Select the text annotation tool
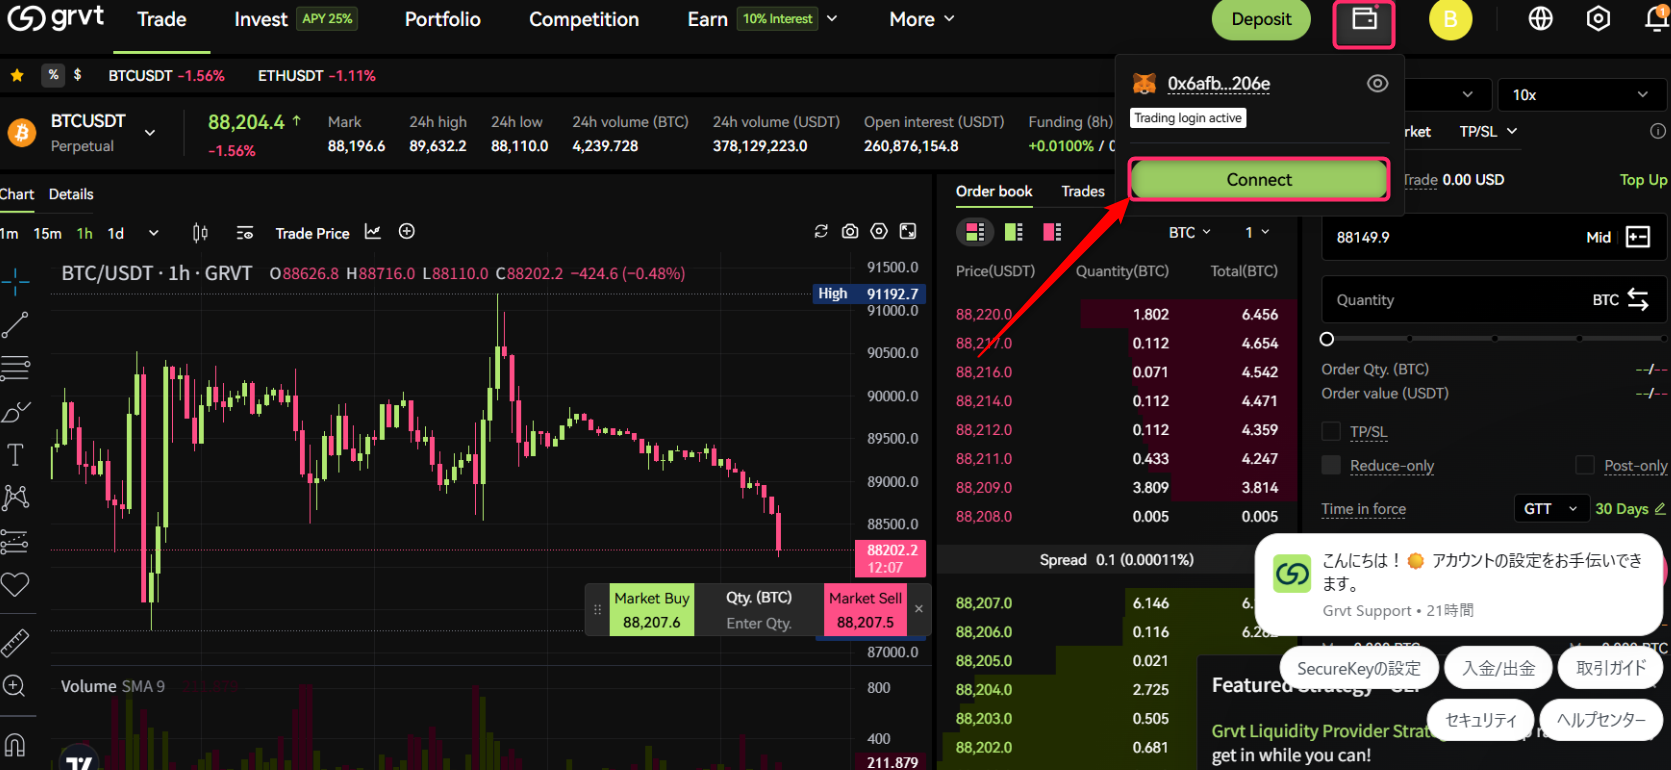The image size is (1671, 770). (15, 456)
